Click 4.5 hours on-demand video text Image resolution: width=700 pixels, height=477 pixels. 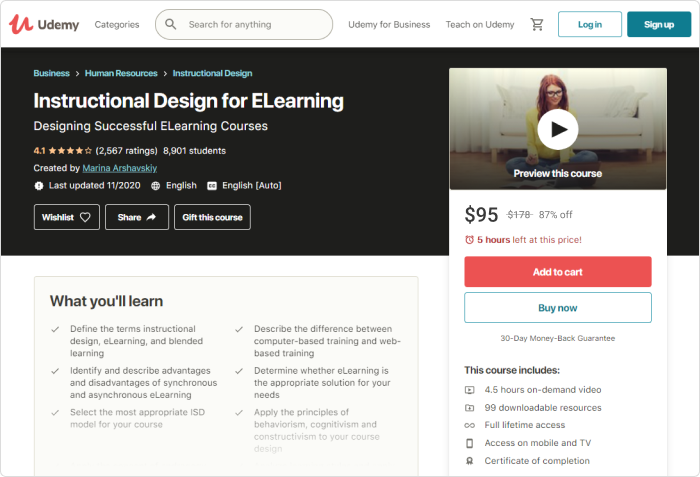pyautogui.click(x=543, y=390)
